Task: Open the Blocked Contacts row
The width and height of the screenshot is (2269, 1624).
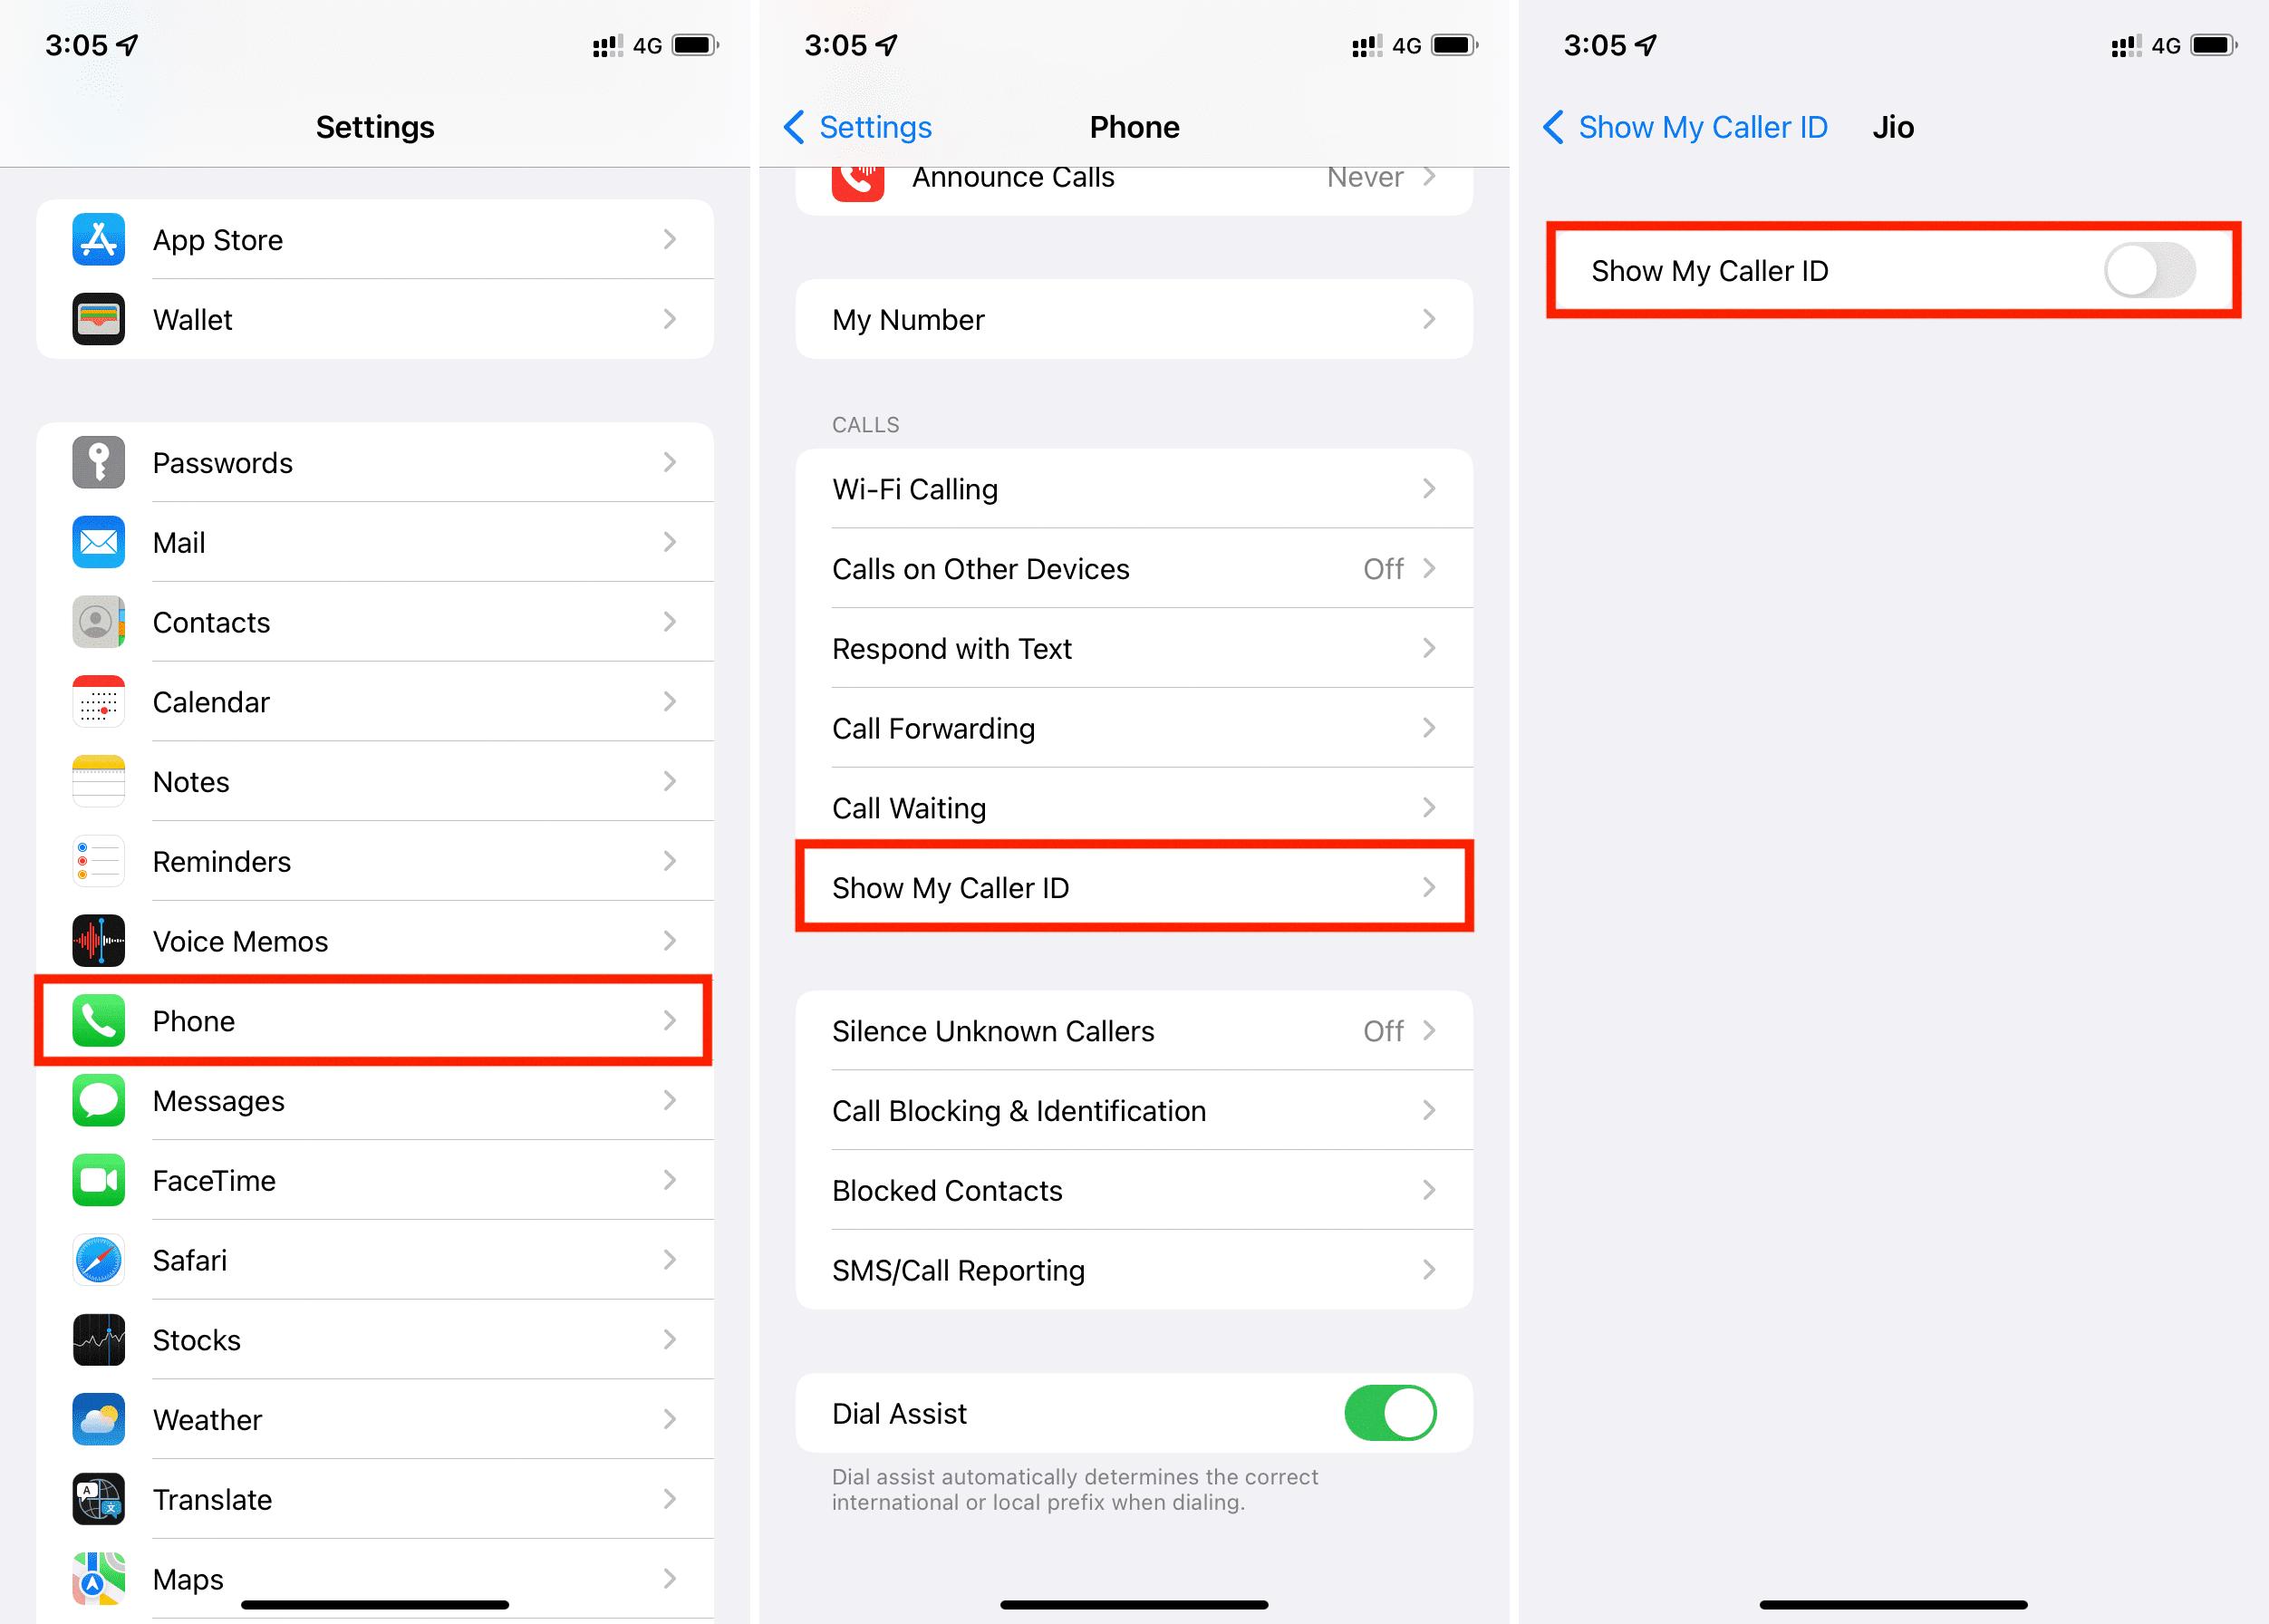Action: click(1134, 1190)
